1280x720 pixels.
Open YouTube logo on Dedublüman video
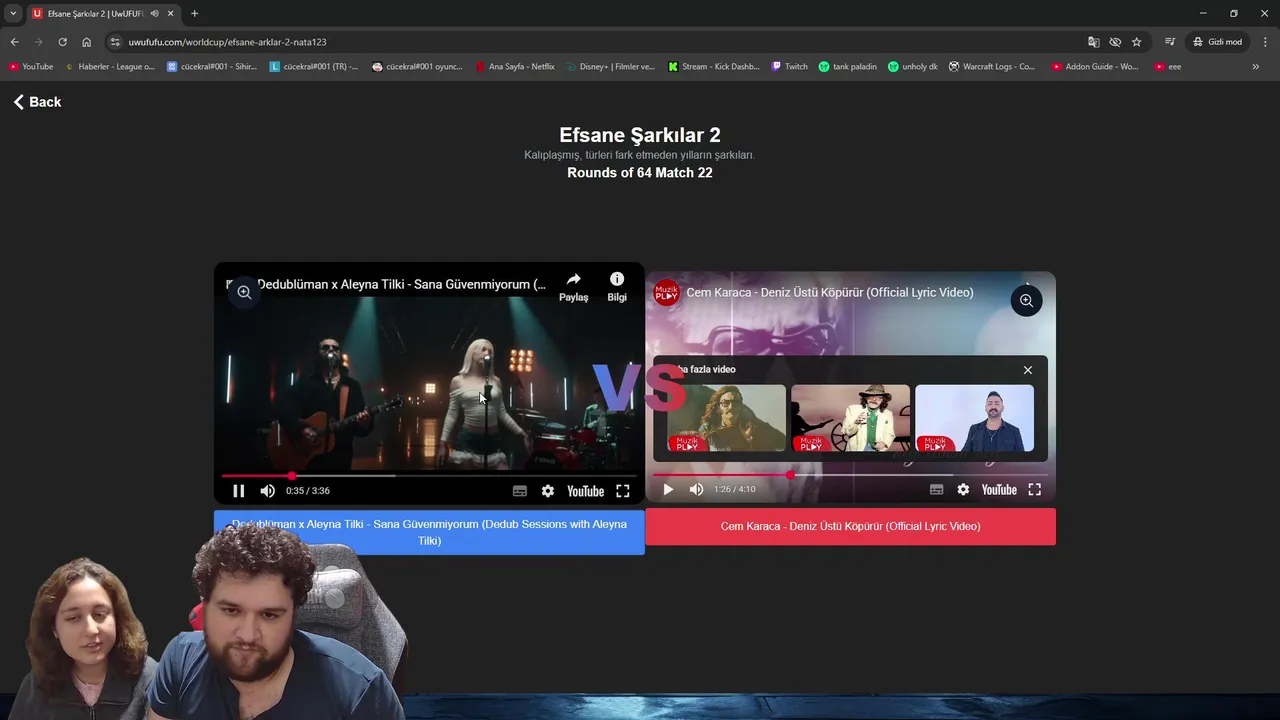click(x=585, y=491)
